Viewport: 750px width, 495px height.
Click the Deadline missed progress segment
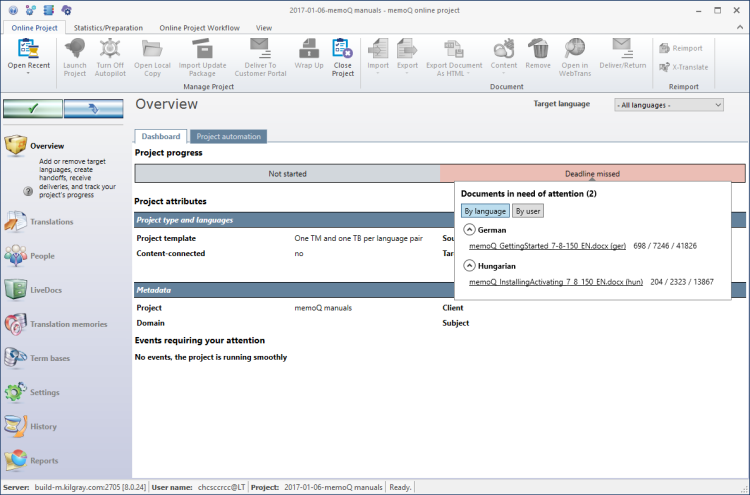(x=592, y=173)
